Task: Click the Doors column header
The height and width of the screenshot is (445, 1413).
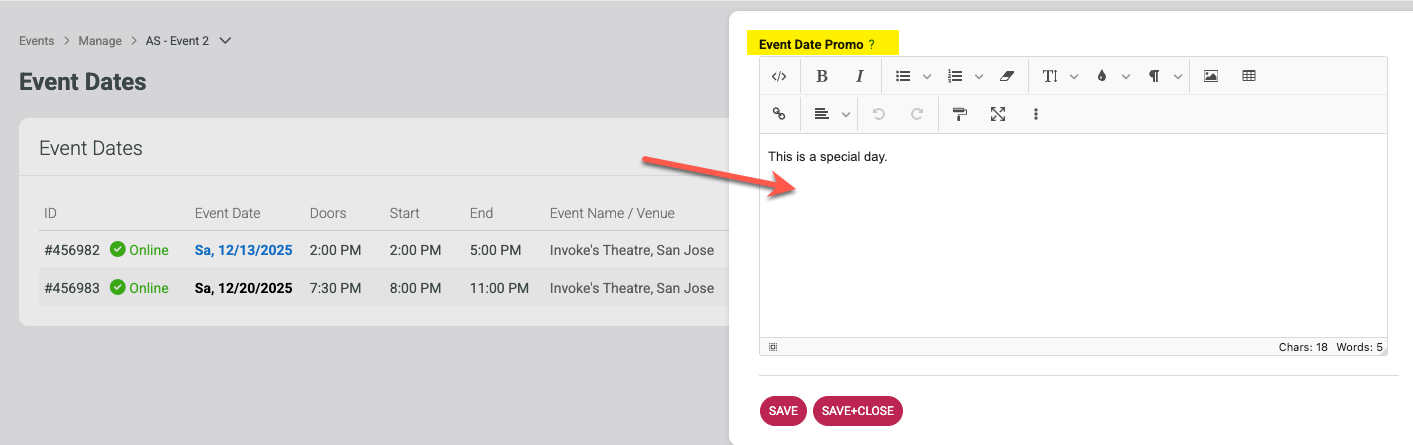Action: 328,213
